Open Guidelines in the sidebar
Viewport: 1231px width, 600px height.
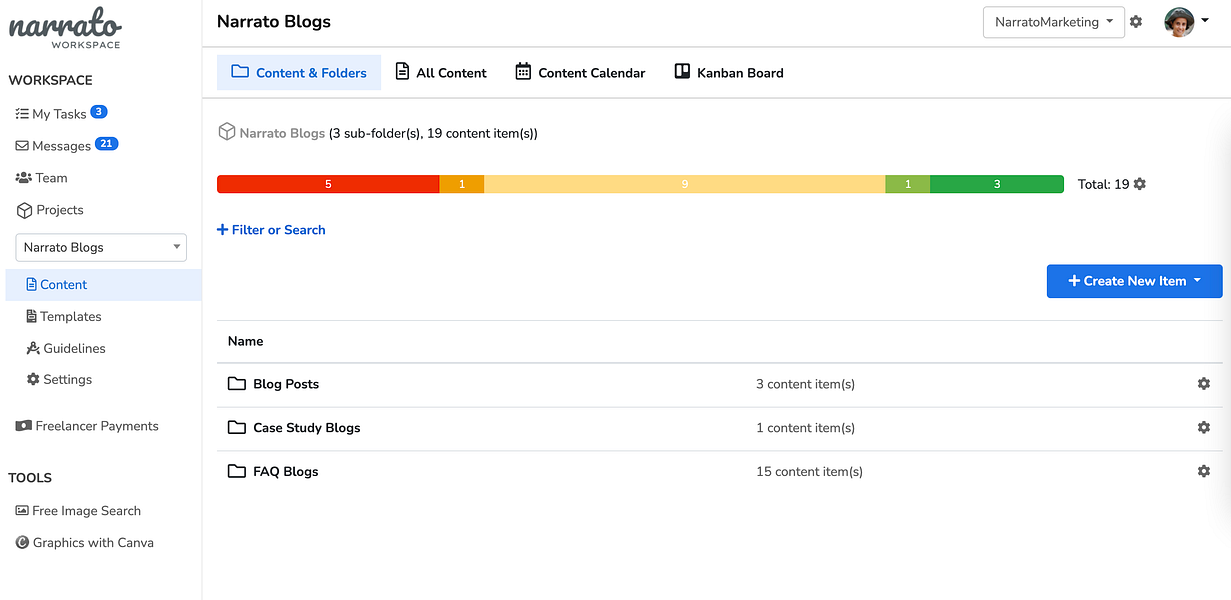(66, 348)
